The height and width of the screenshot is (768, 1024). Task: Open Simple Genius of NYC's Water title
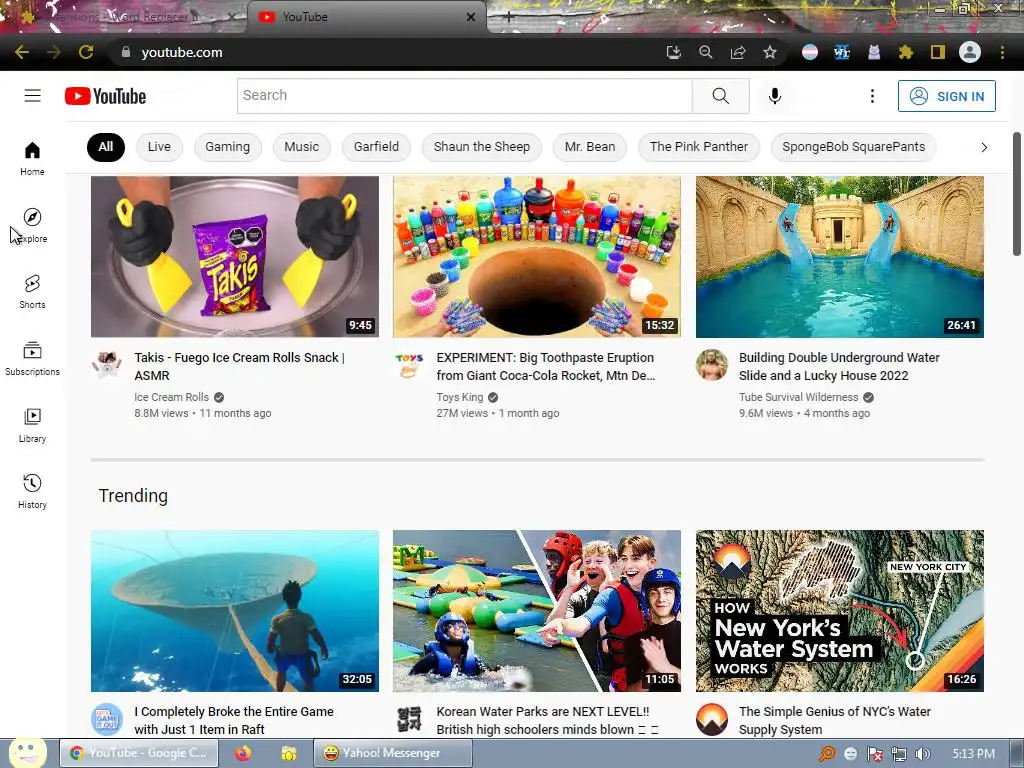click(835, 720)
